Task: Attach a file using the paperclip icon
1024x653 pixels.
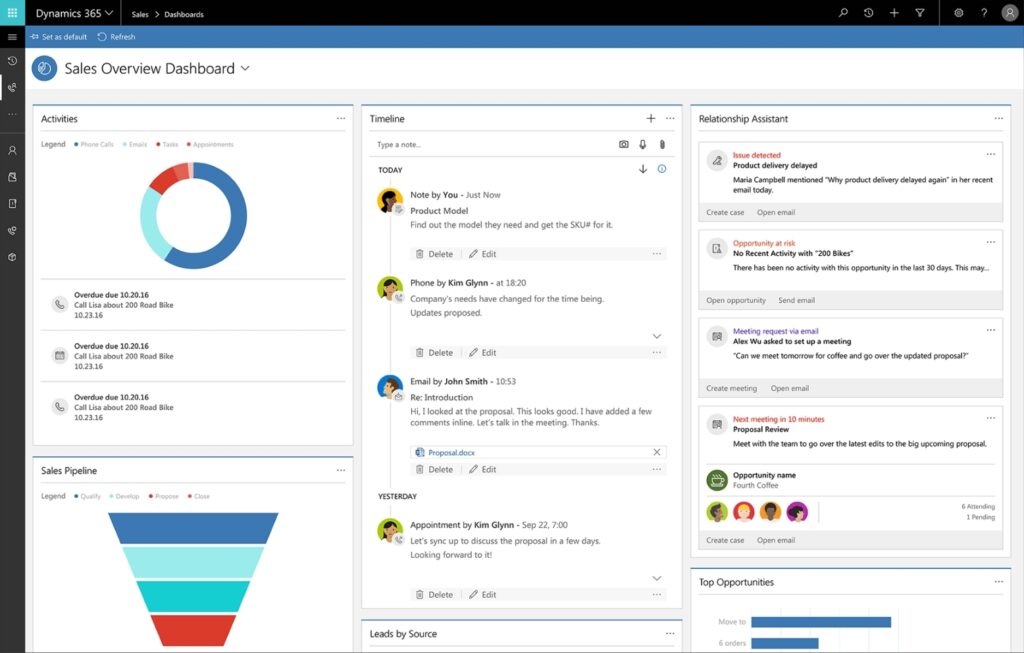Action: coord(661,145)
